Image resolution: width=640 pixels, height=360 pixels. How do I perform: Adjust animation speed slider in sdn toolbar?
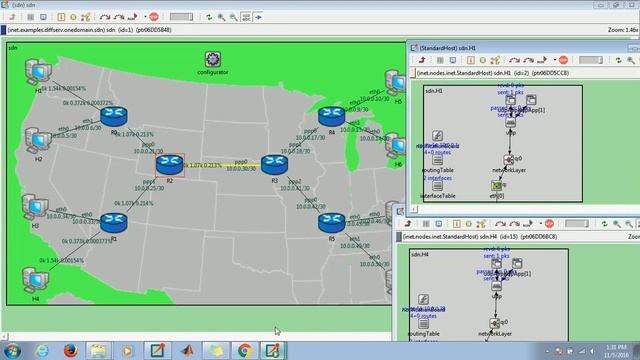point(181,17)
